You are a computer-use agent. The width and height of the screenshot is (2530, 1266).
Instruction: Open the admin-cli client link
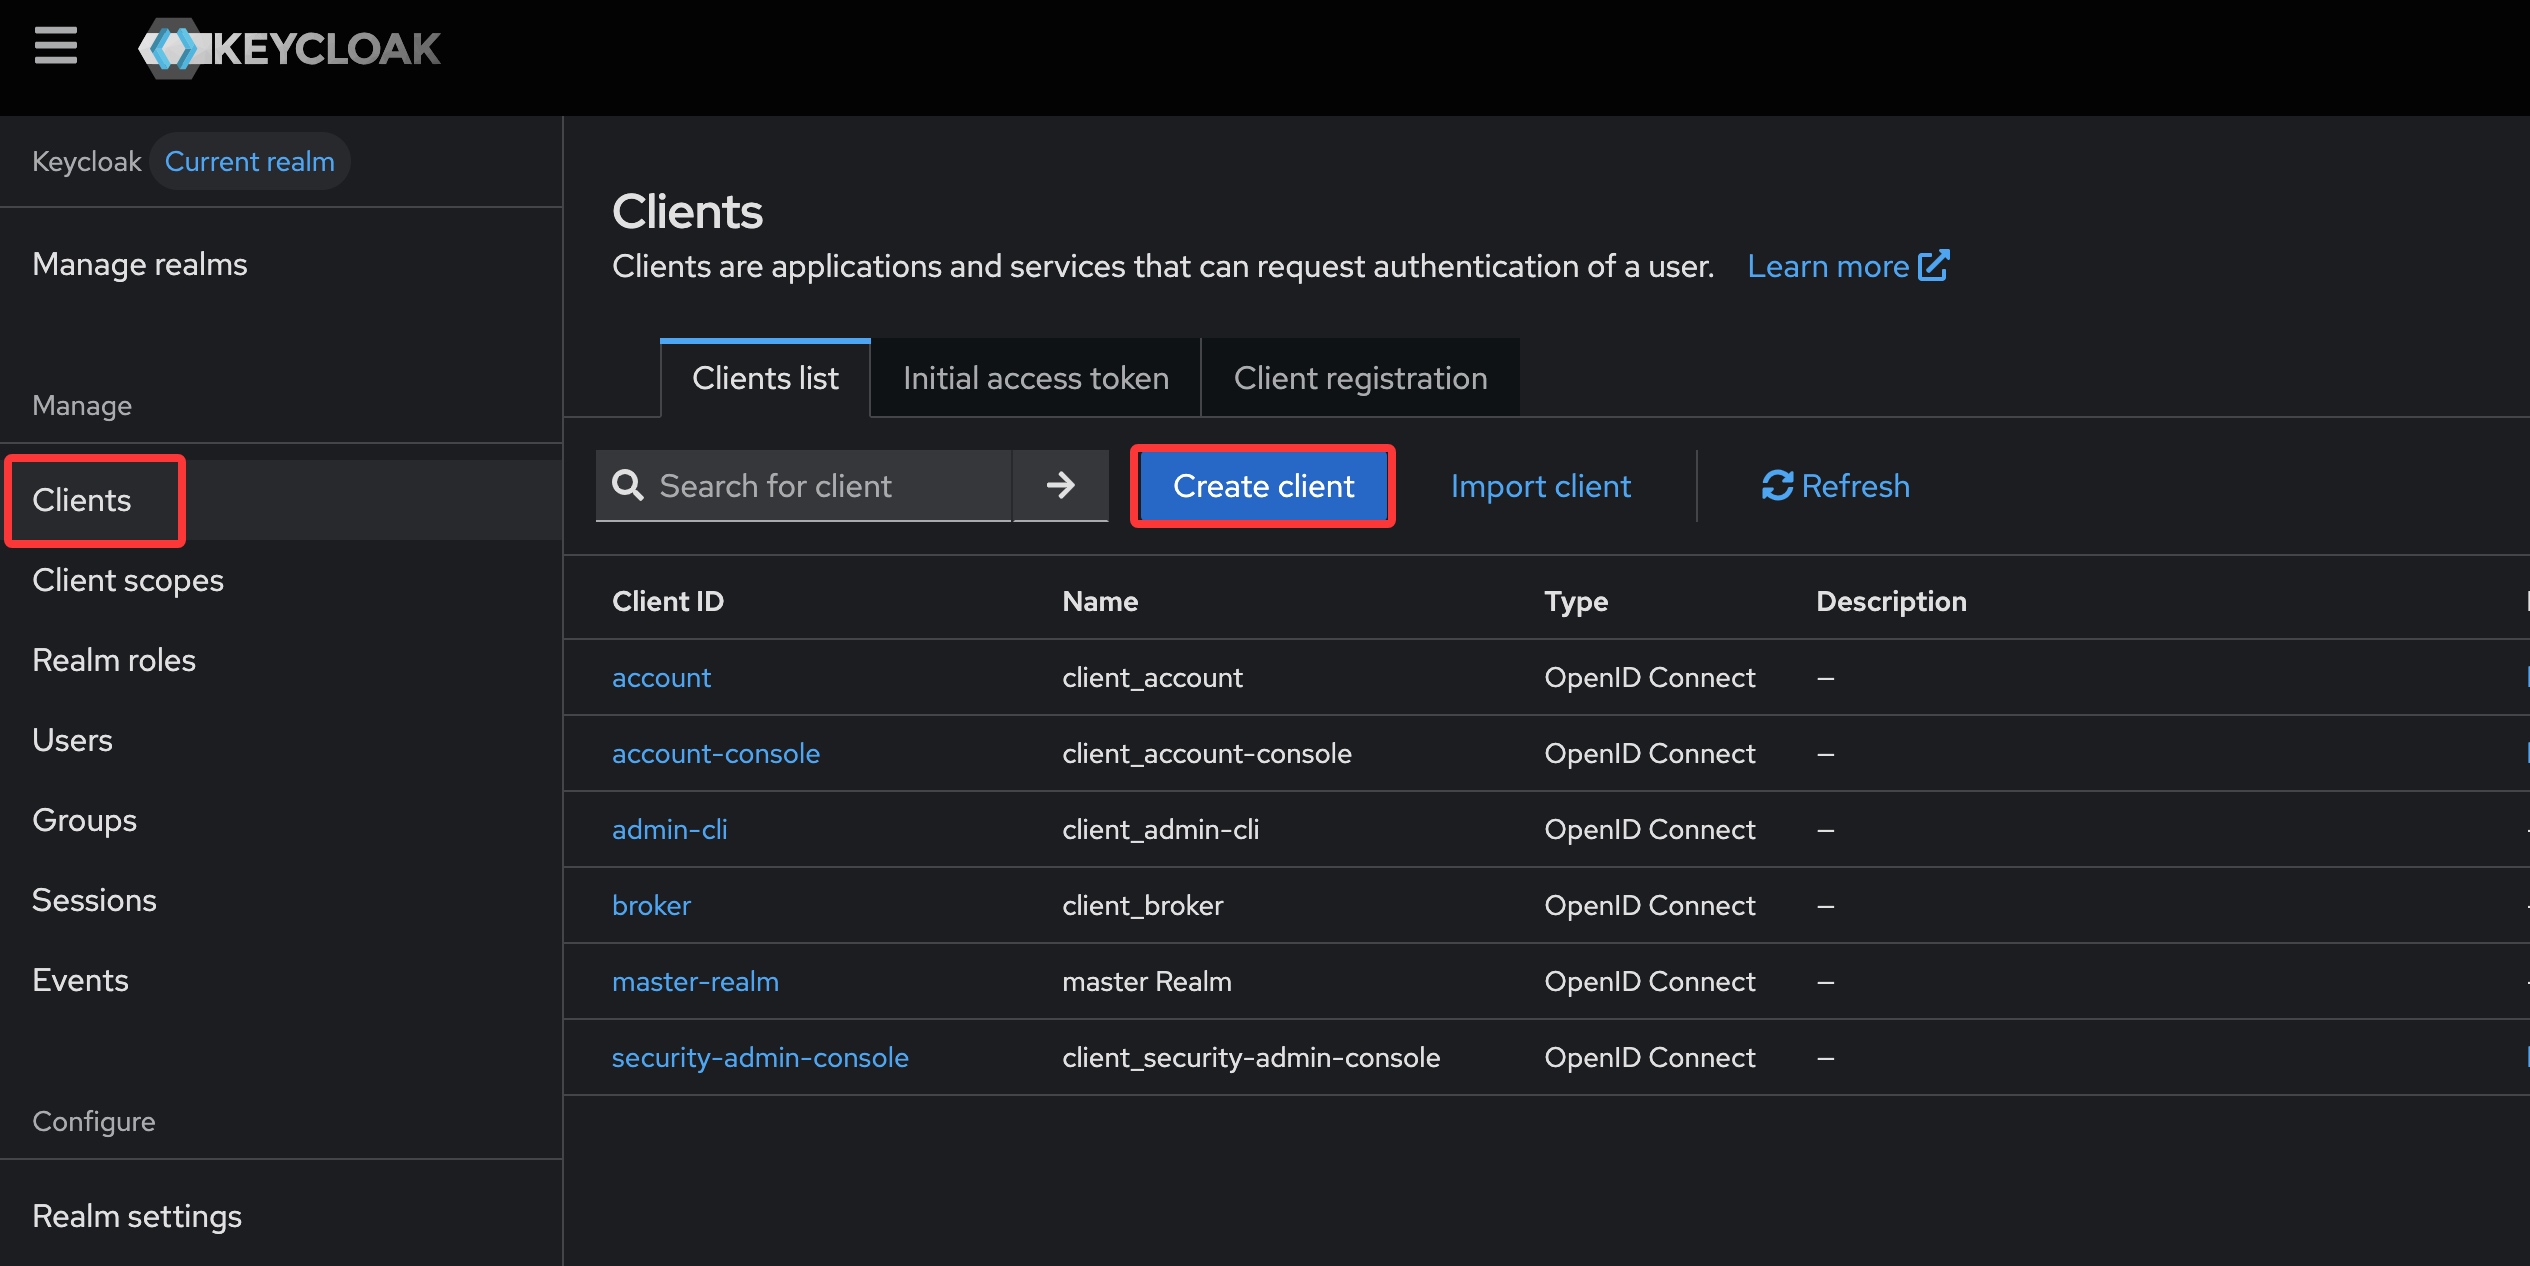pos(669,829)
